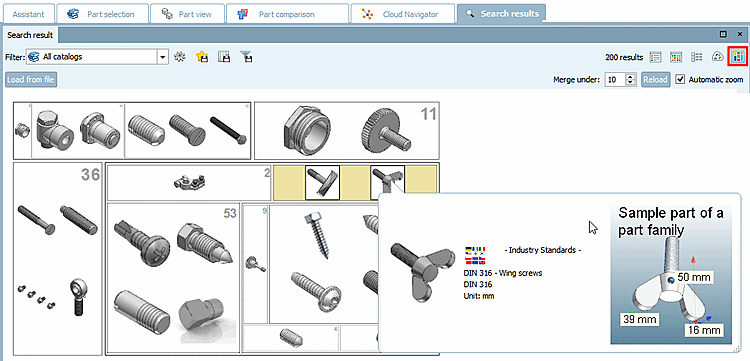750x361 pixels.
Task: Click the Reload button
Action: 655,79
